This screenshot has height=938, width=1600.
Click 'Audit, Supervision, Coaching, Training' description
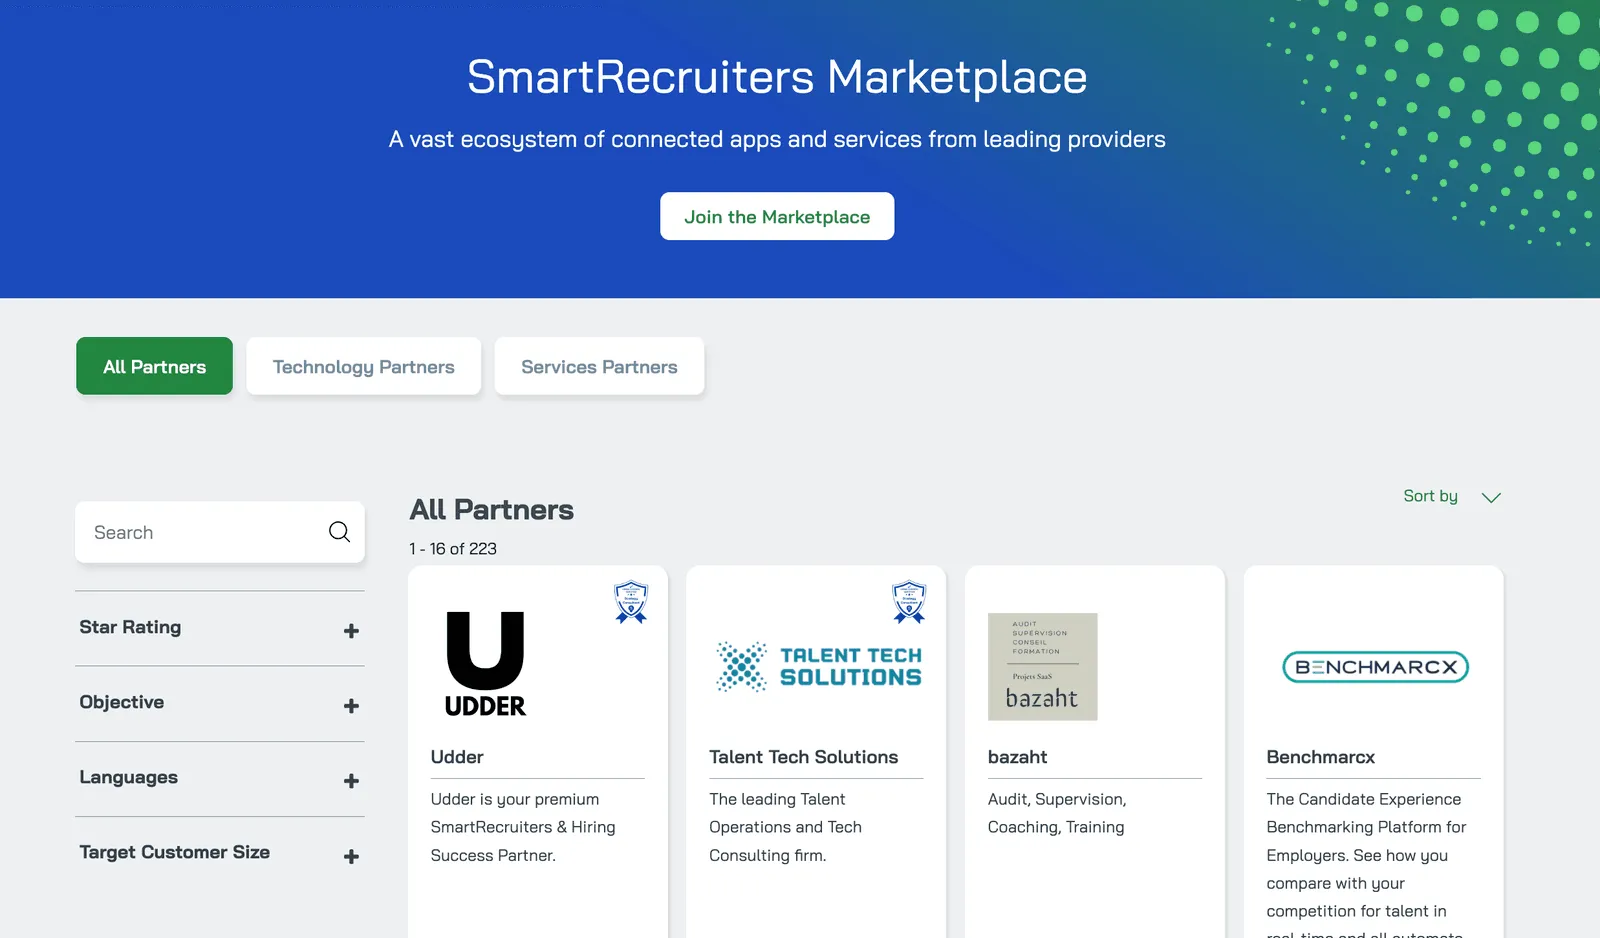pos(1057,813)
